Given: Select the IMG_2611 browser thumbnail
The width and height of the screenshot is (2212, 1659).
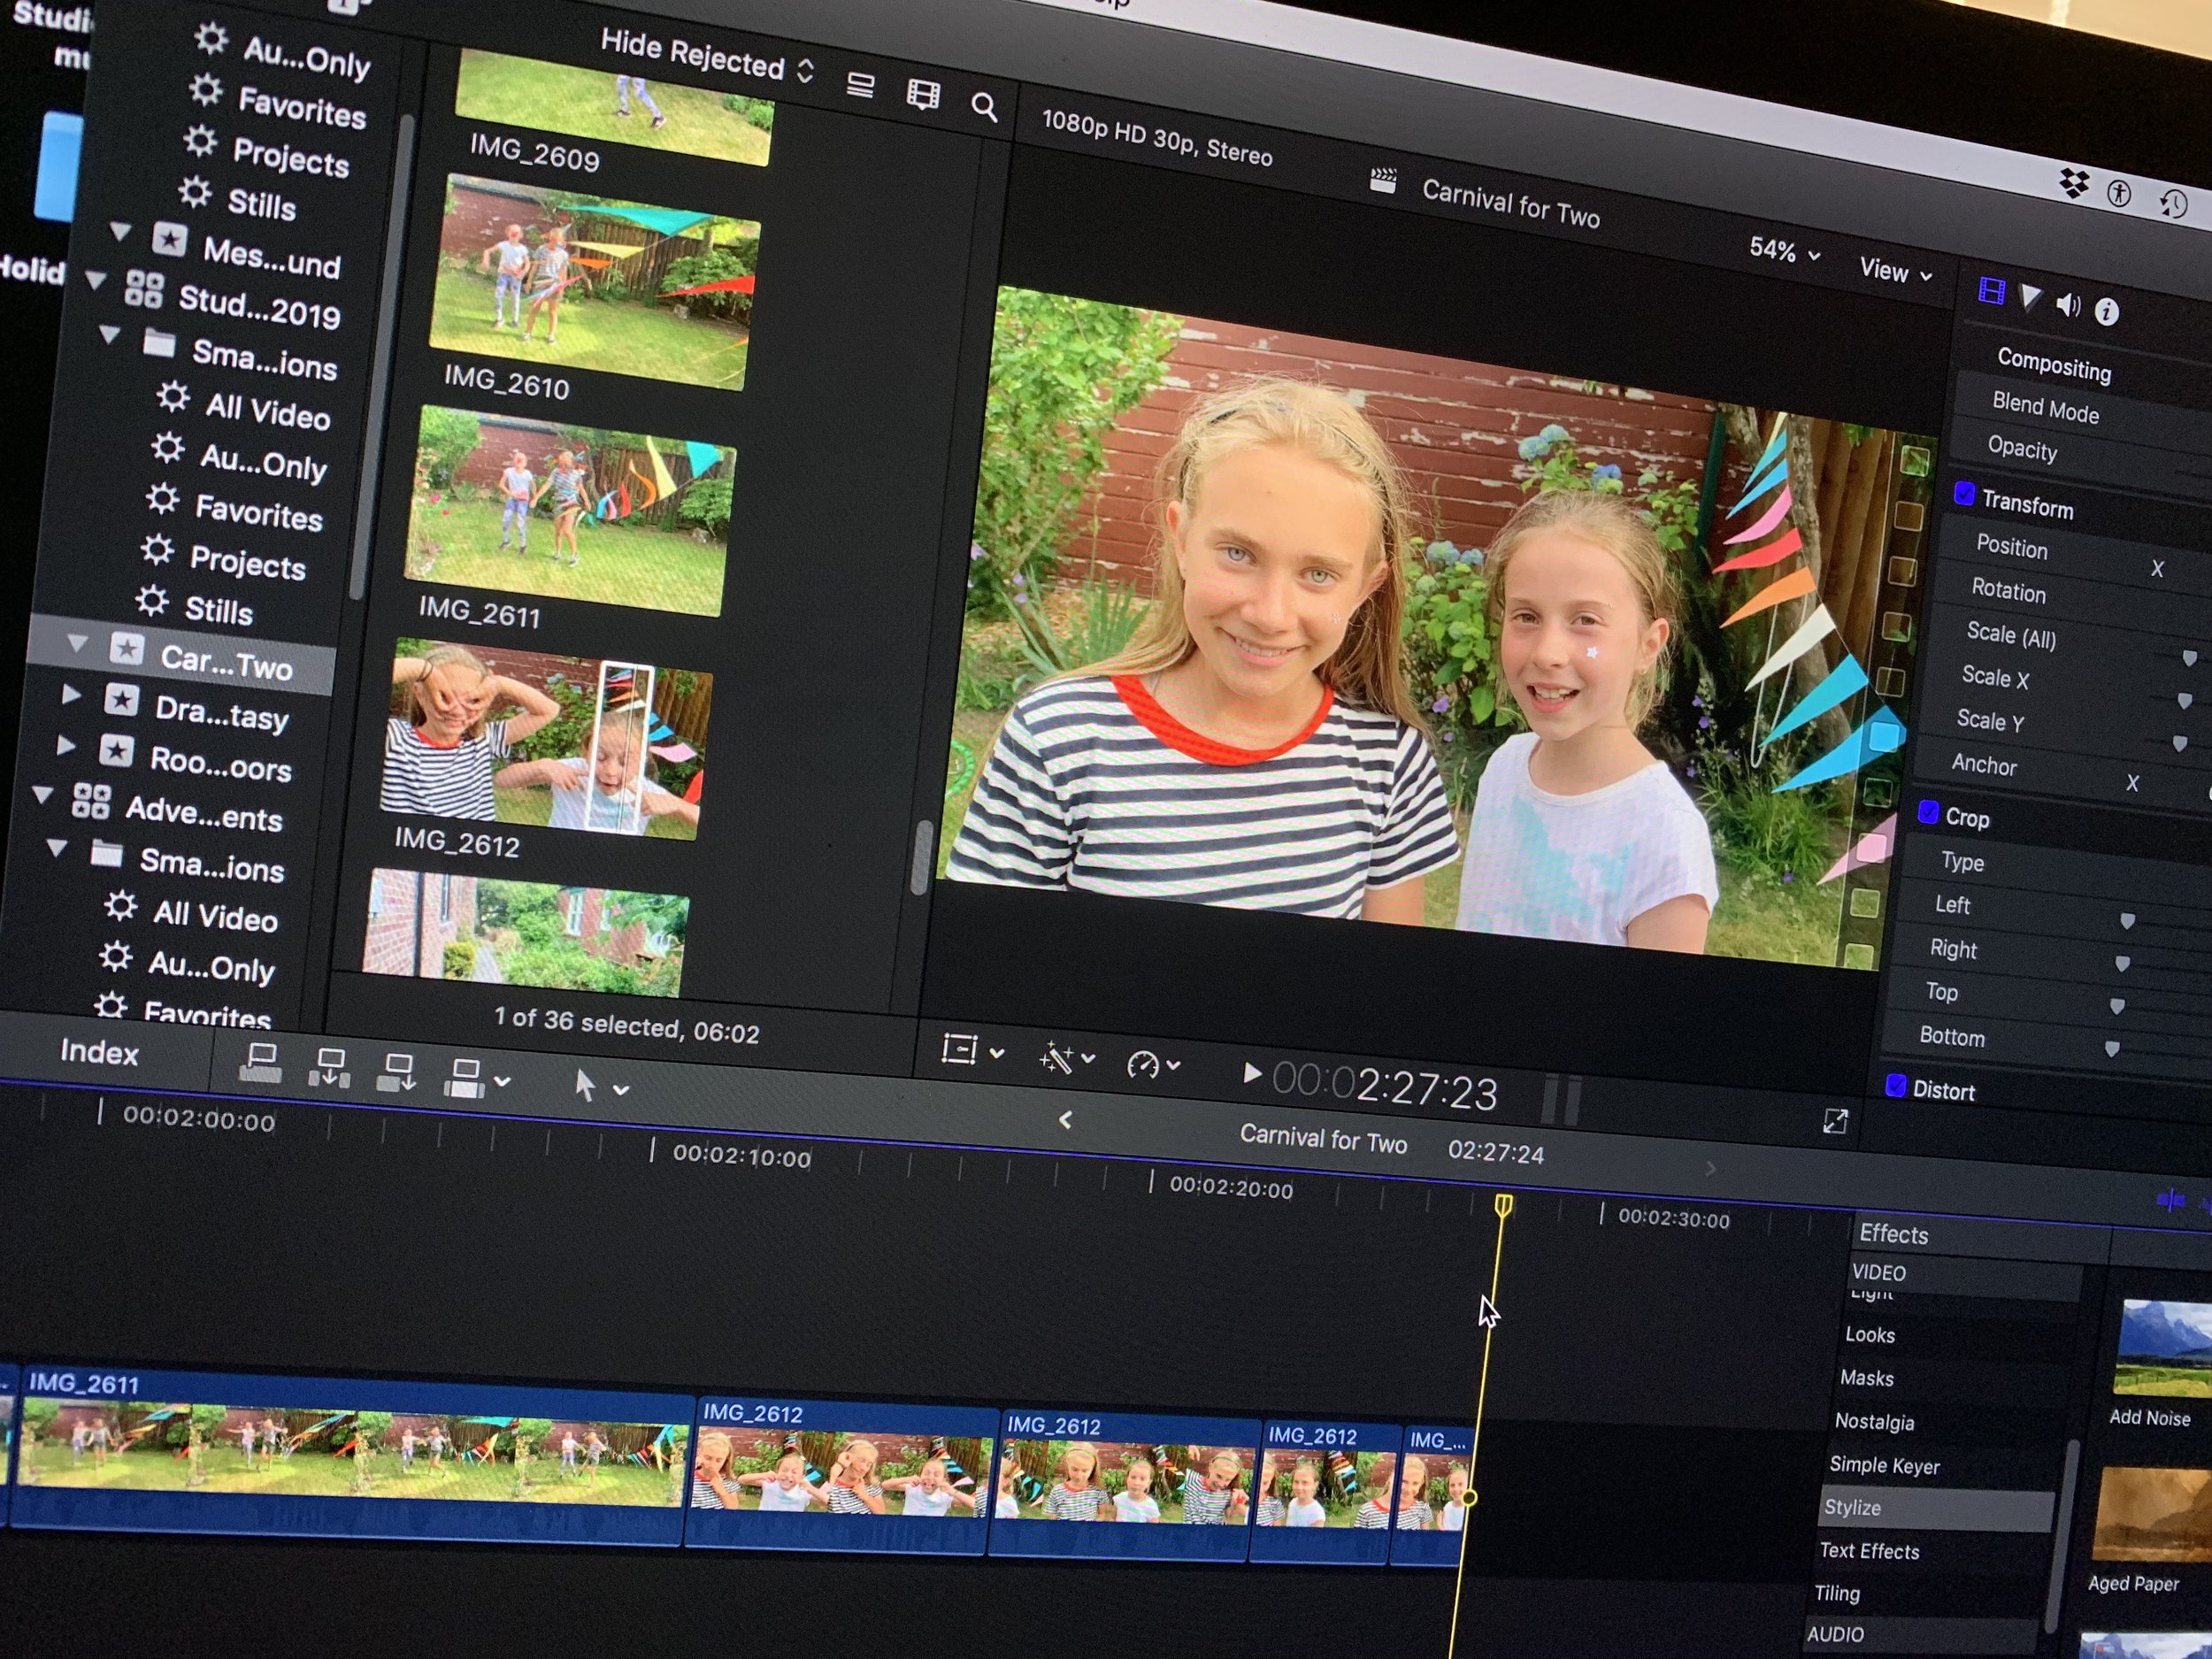Looking at the screenshot, I should (x=570, y=511).
